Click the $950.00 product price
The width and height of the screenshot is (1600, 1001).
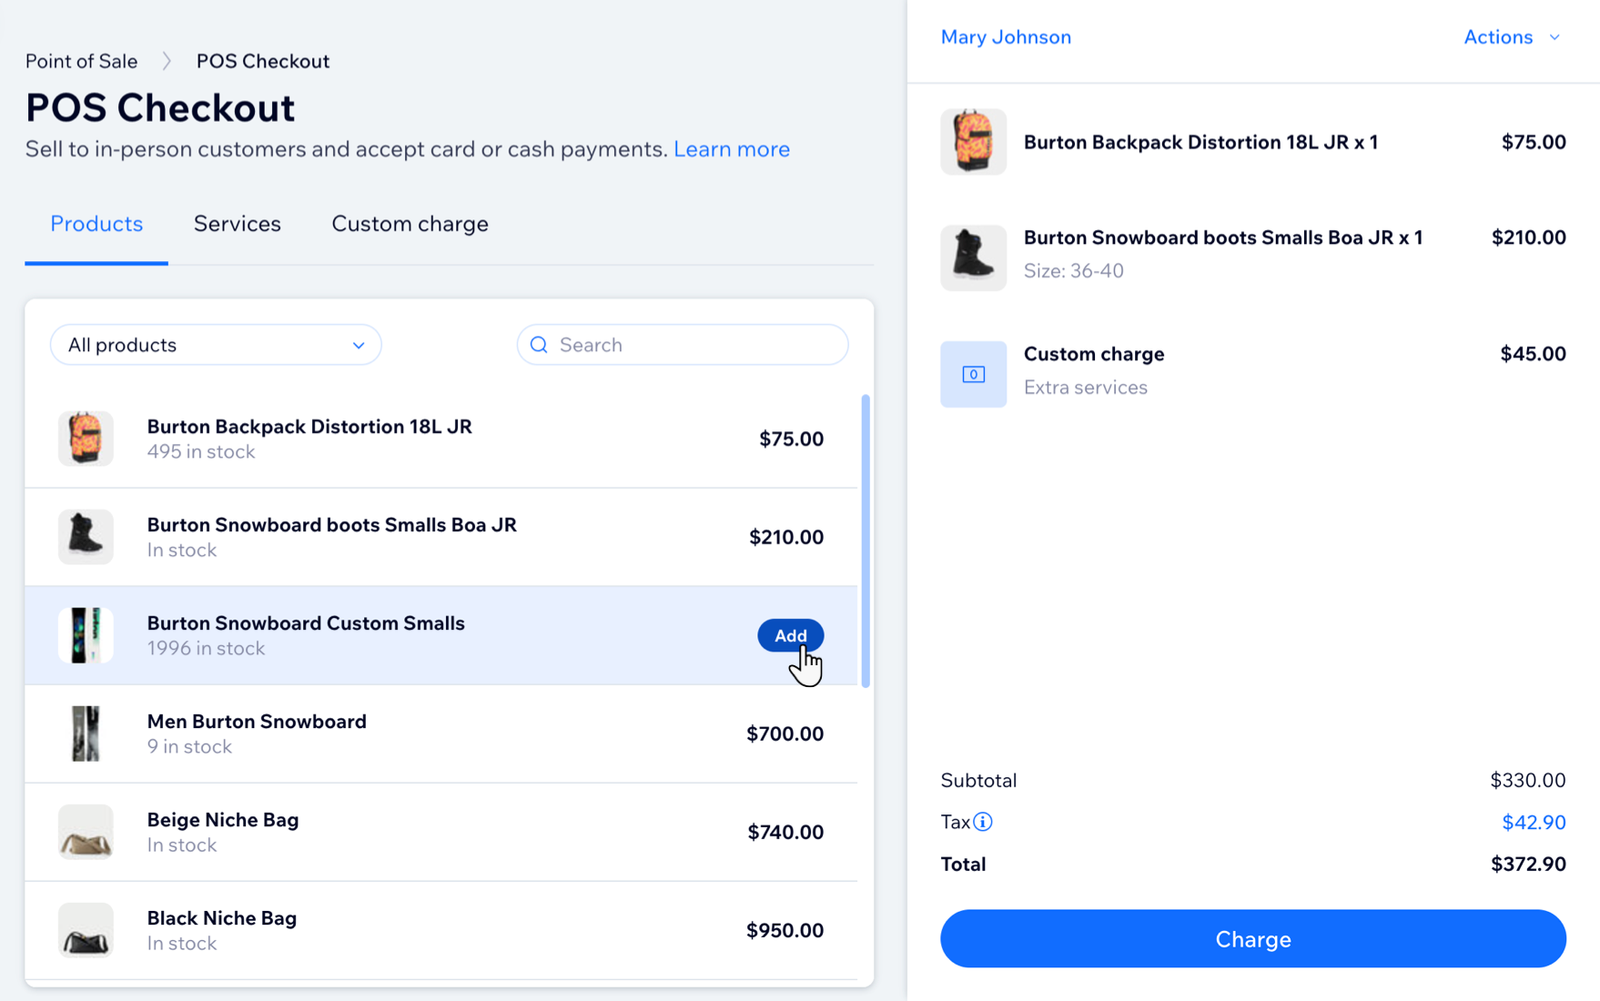785,930
